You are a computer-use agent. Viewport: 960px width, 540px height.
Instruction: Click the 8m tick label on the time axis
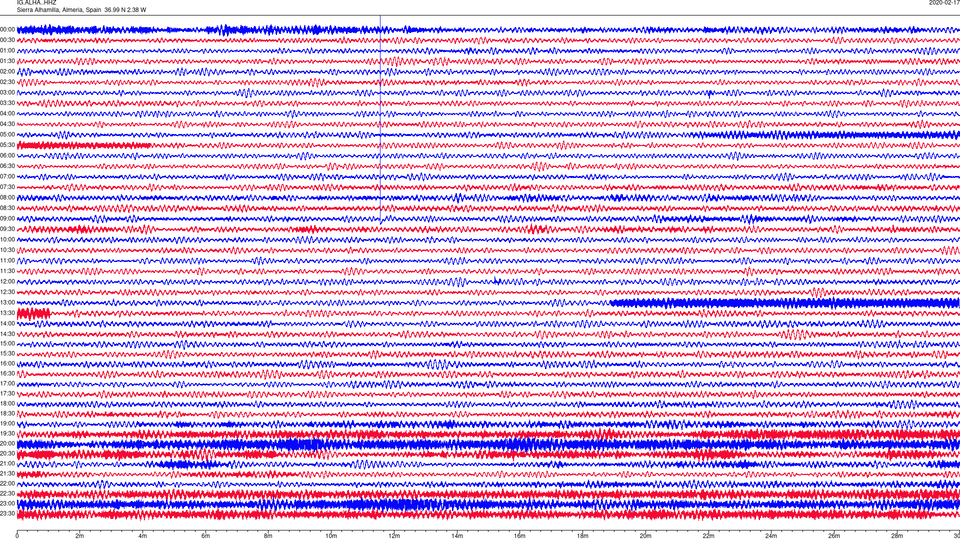[268, 536]
